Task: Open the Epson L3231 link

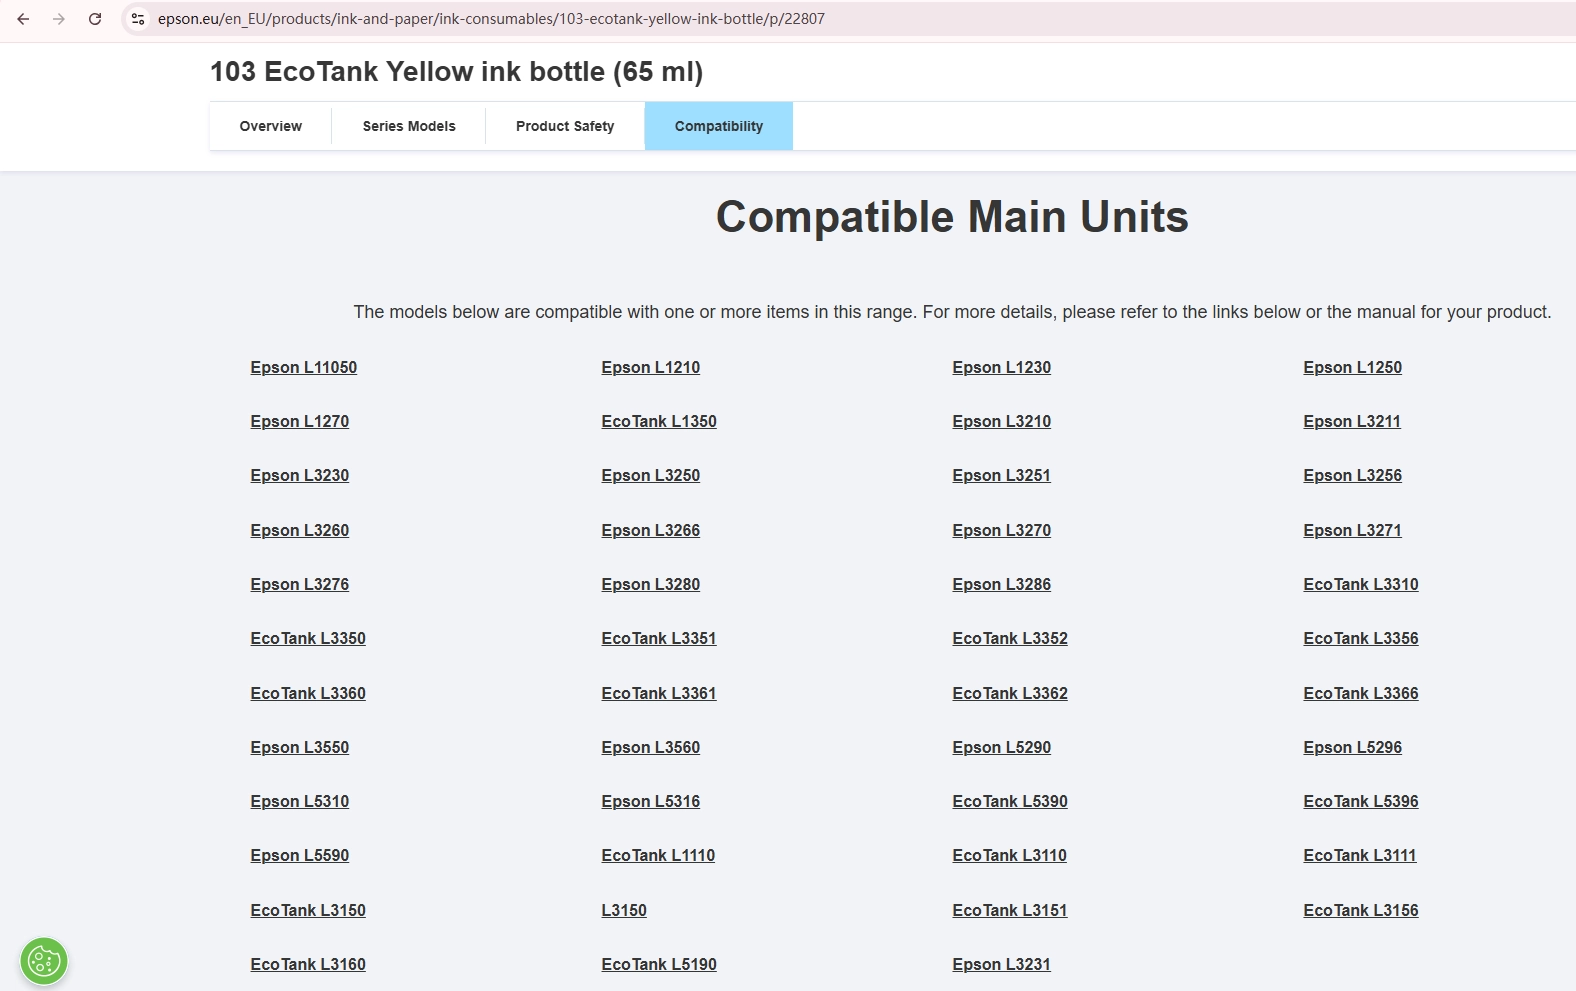Action: click(x=1001, y=964)
